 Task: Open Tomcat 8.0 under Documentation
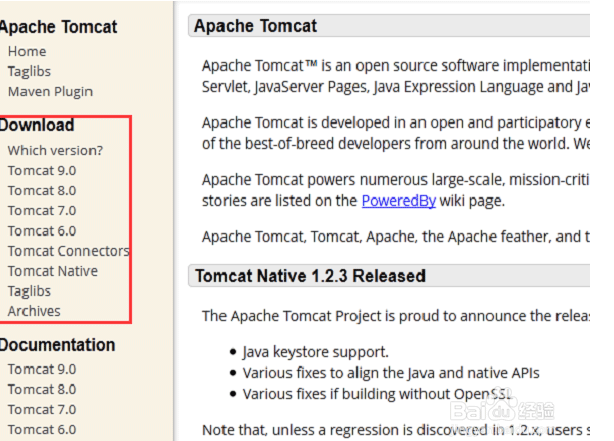click(42, 389)
